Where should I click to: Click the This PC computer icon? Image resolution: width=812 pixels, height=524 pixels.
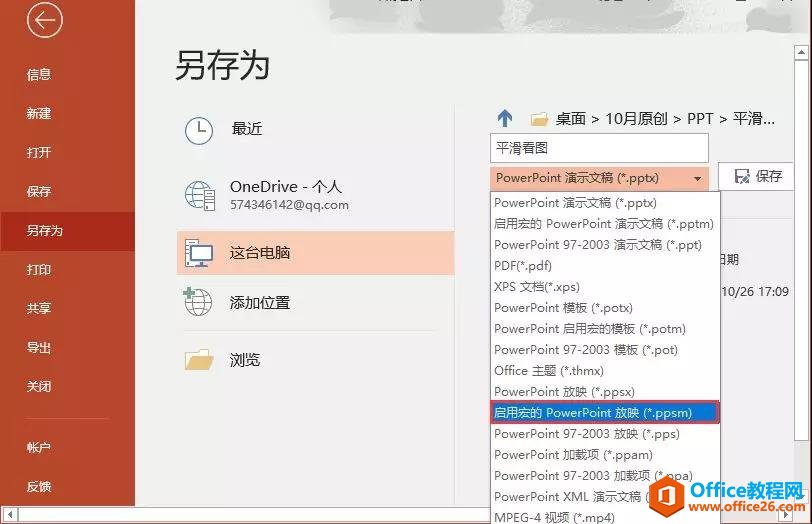pos(199,254)
